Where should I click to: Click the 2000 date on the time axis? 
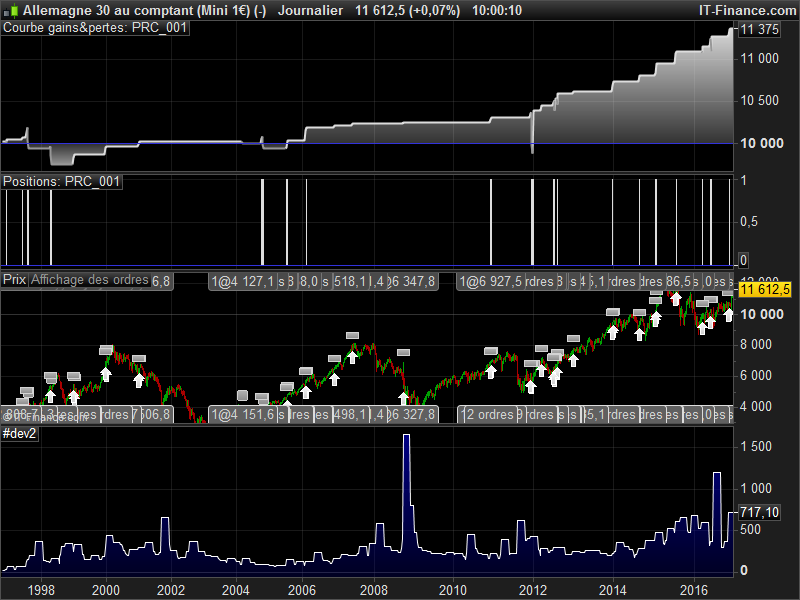[106, 590]
